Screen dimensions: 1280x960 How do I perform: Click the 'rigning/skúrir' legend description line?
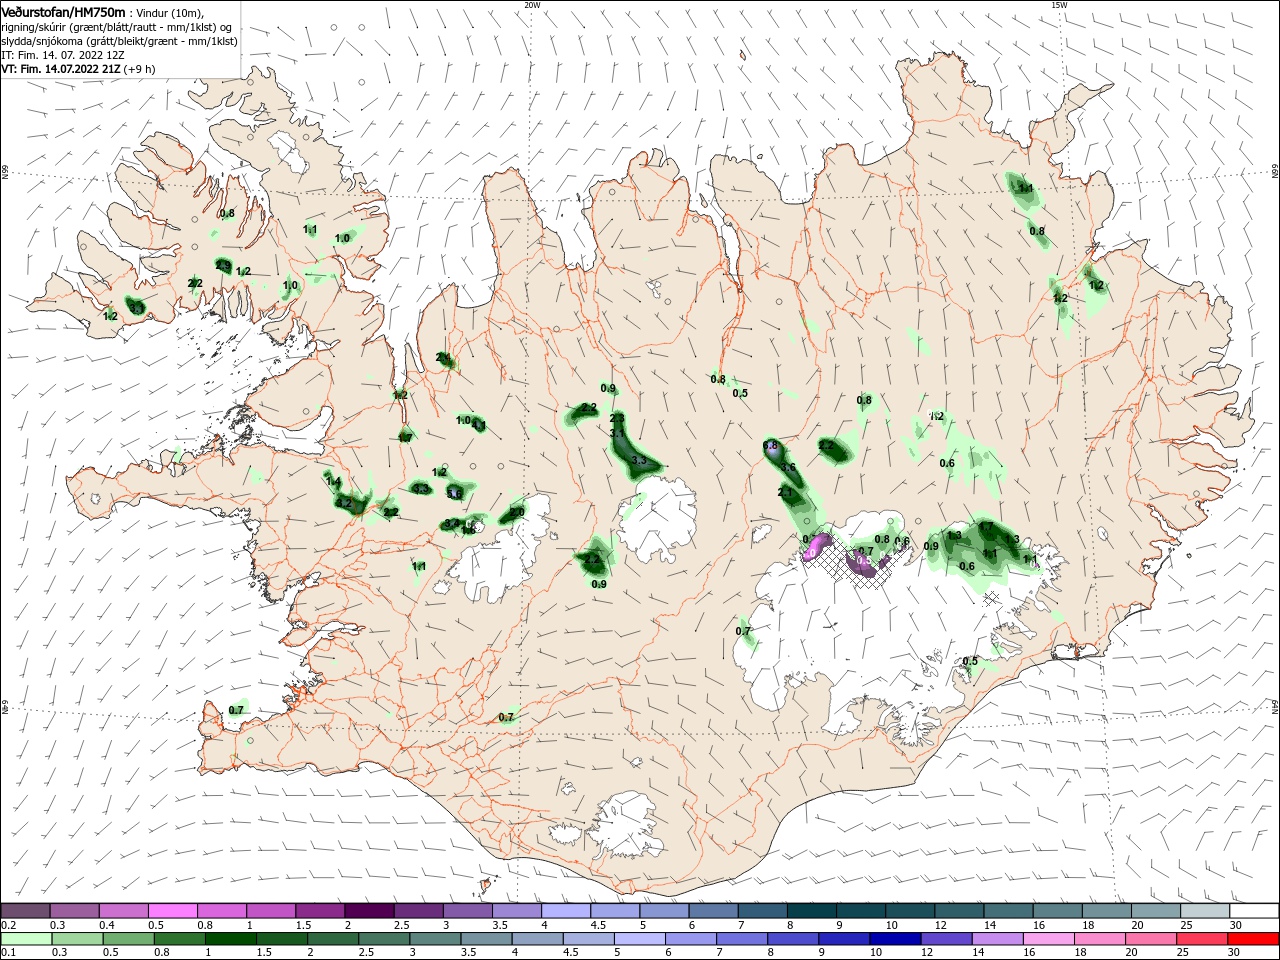pos(117,26)
